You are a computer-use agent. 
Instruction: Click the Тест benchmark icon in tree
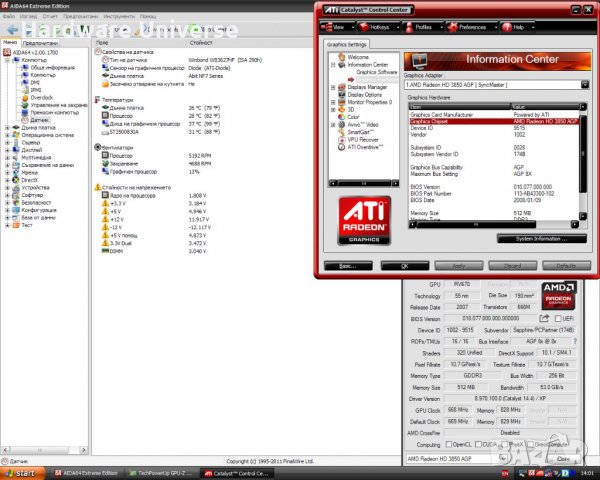(x=16, y=225)
